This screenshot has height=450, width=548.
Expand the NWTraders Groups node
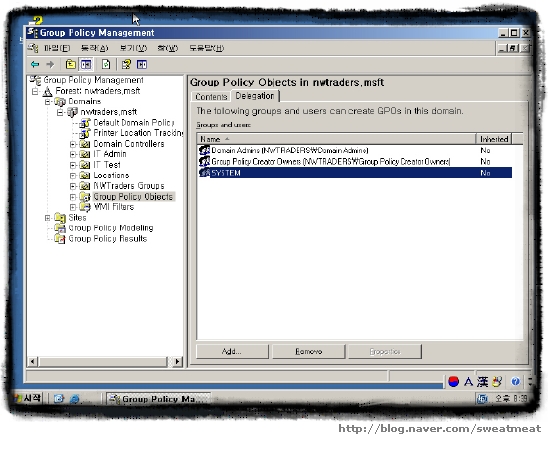coord(72,186)
